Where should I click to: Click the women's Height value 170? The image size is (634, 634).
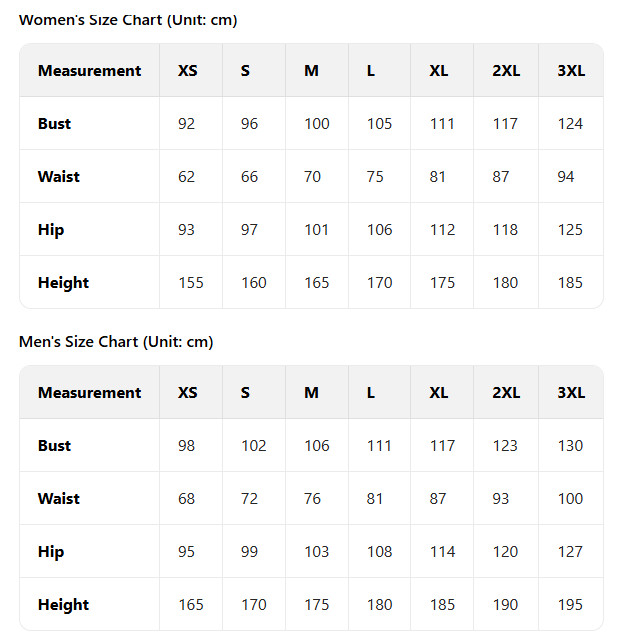click(x=379, y=283)
